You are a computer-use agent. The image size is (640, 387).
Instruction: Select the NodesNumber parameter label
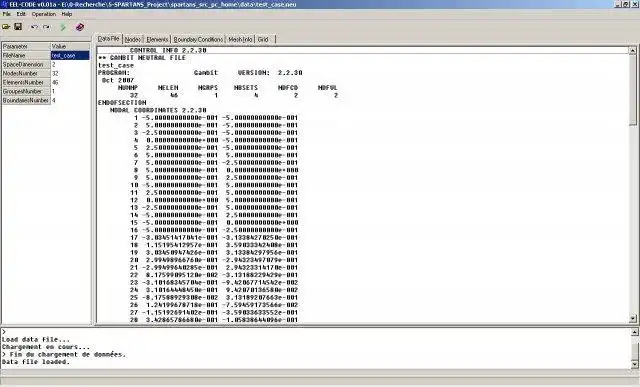point(26,73)
